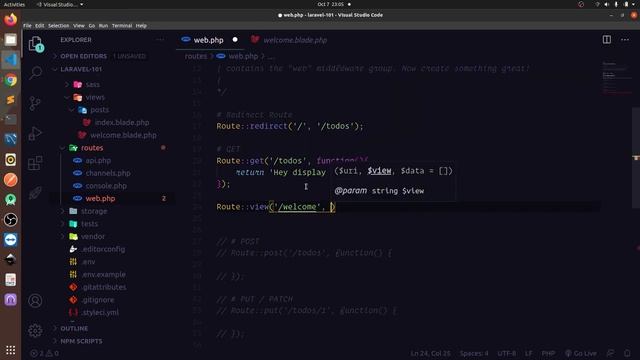This screenshot has height=360, width=640.
Task: Open the .styleci.yml file
Action: point(100,312)
